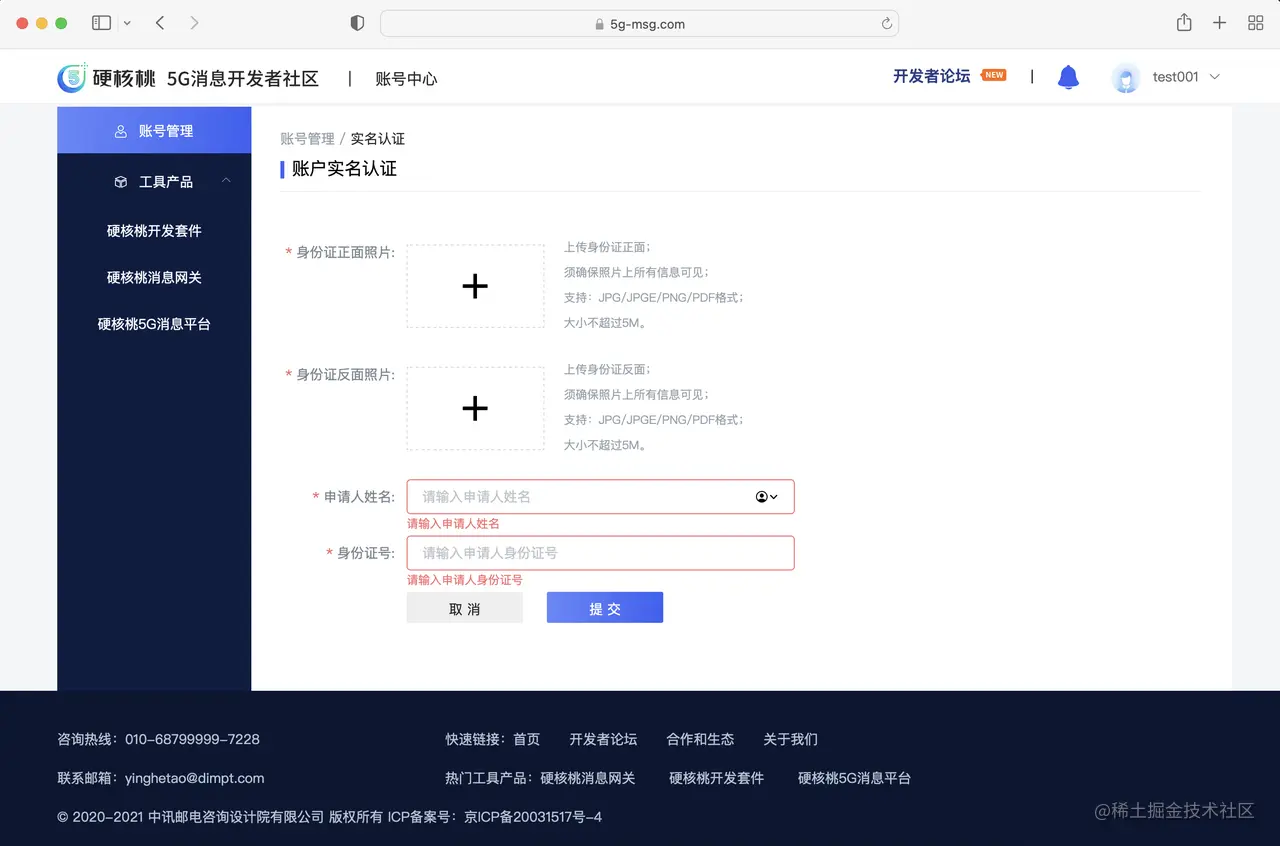Click error message 请输入申请人姓名 below name field
The width and height of the screenshot is (1280, 846).
click(453, 524)
